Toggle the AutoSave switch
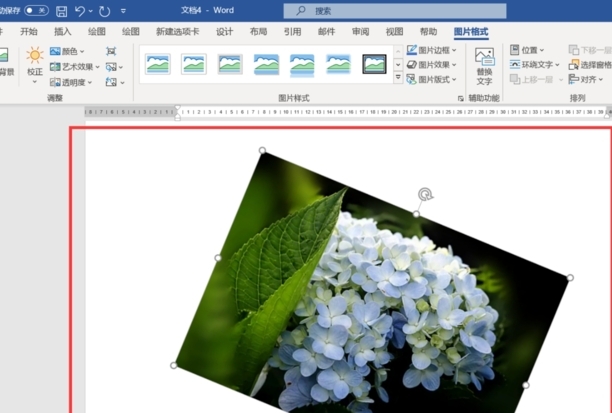The image size is (612, 413). (36, 11)
